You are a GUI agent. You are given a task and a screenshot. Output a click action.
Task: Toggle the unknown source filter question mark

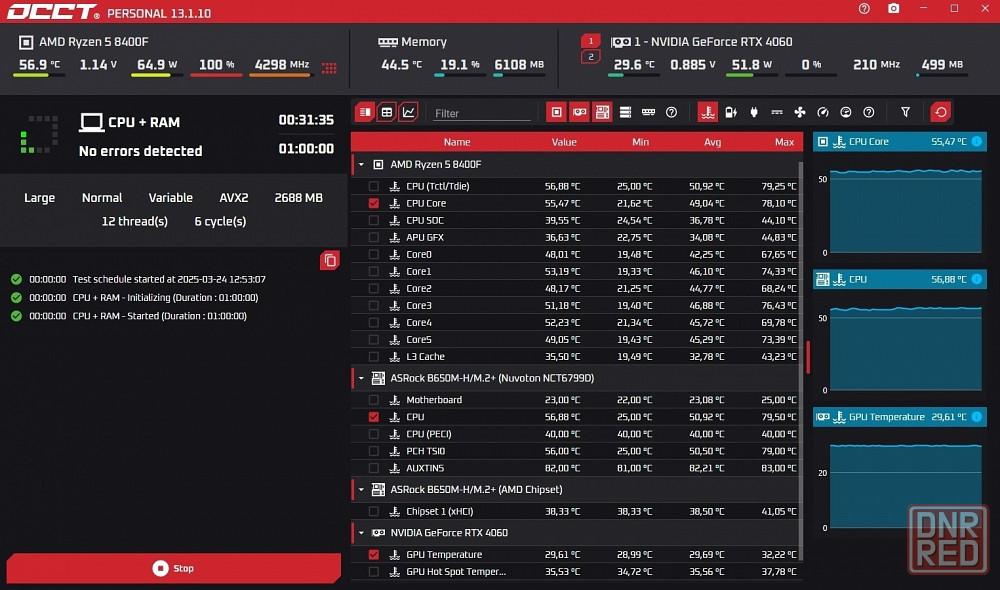[671, 112]
